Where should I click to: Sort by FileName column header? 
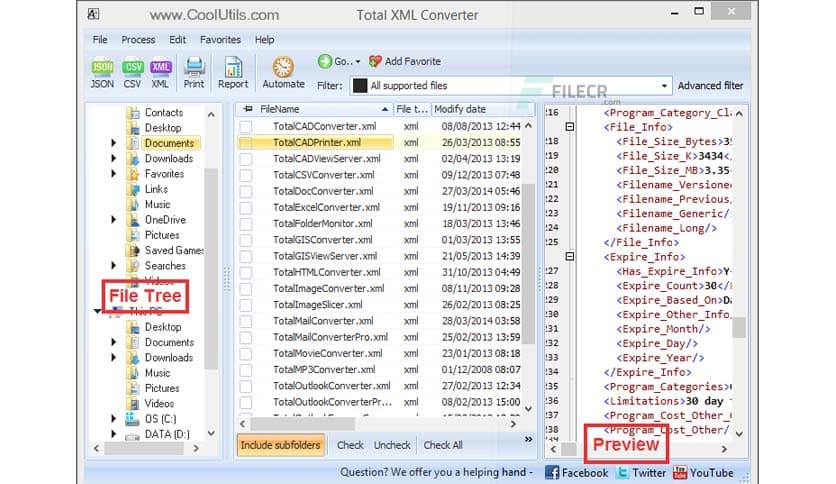[x=315, y=109]
